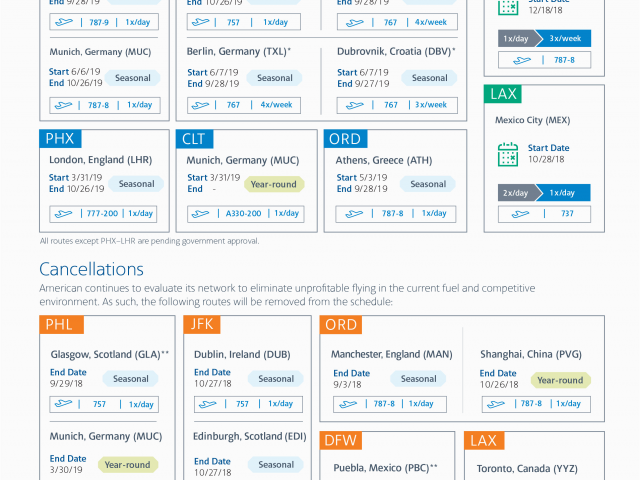Click the airplane icon in Munich's 787-8 row under Start 6/6/19
Image resolution: width=640 pixels, height=480 pixels.
(x=63, y=105)
